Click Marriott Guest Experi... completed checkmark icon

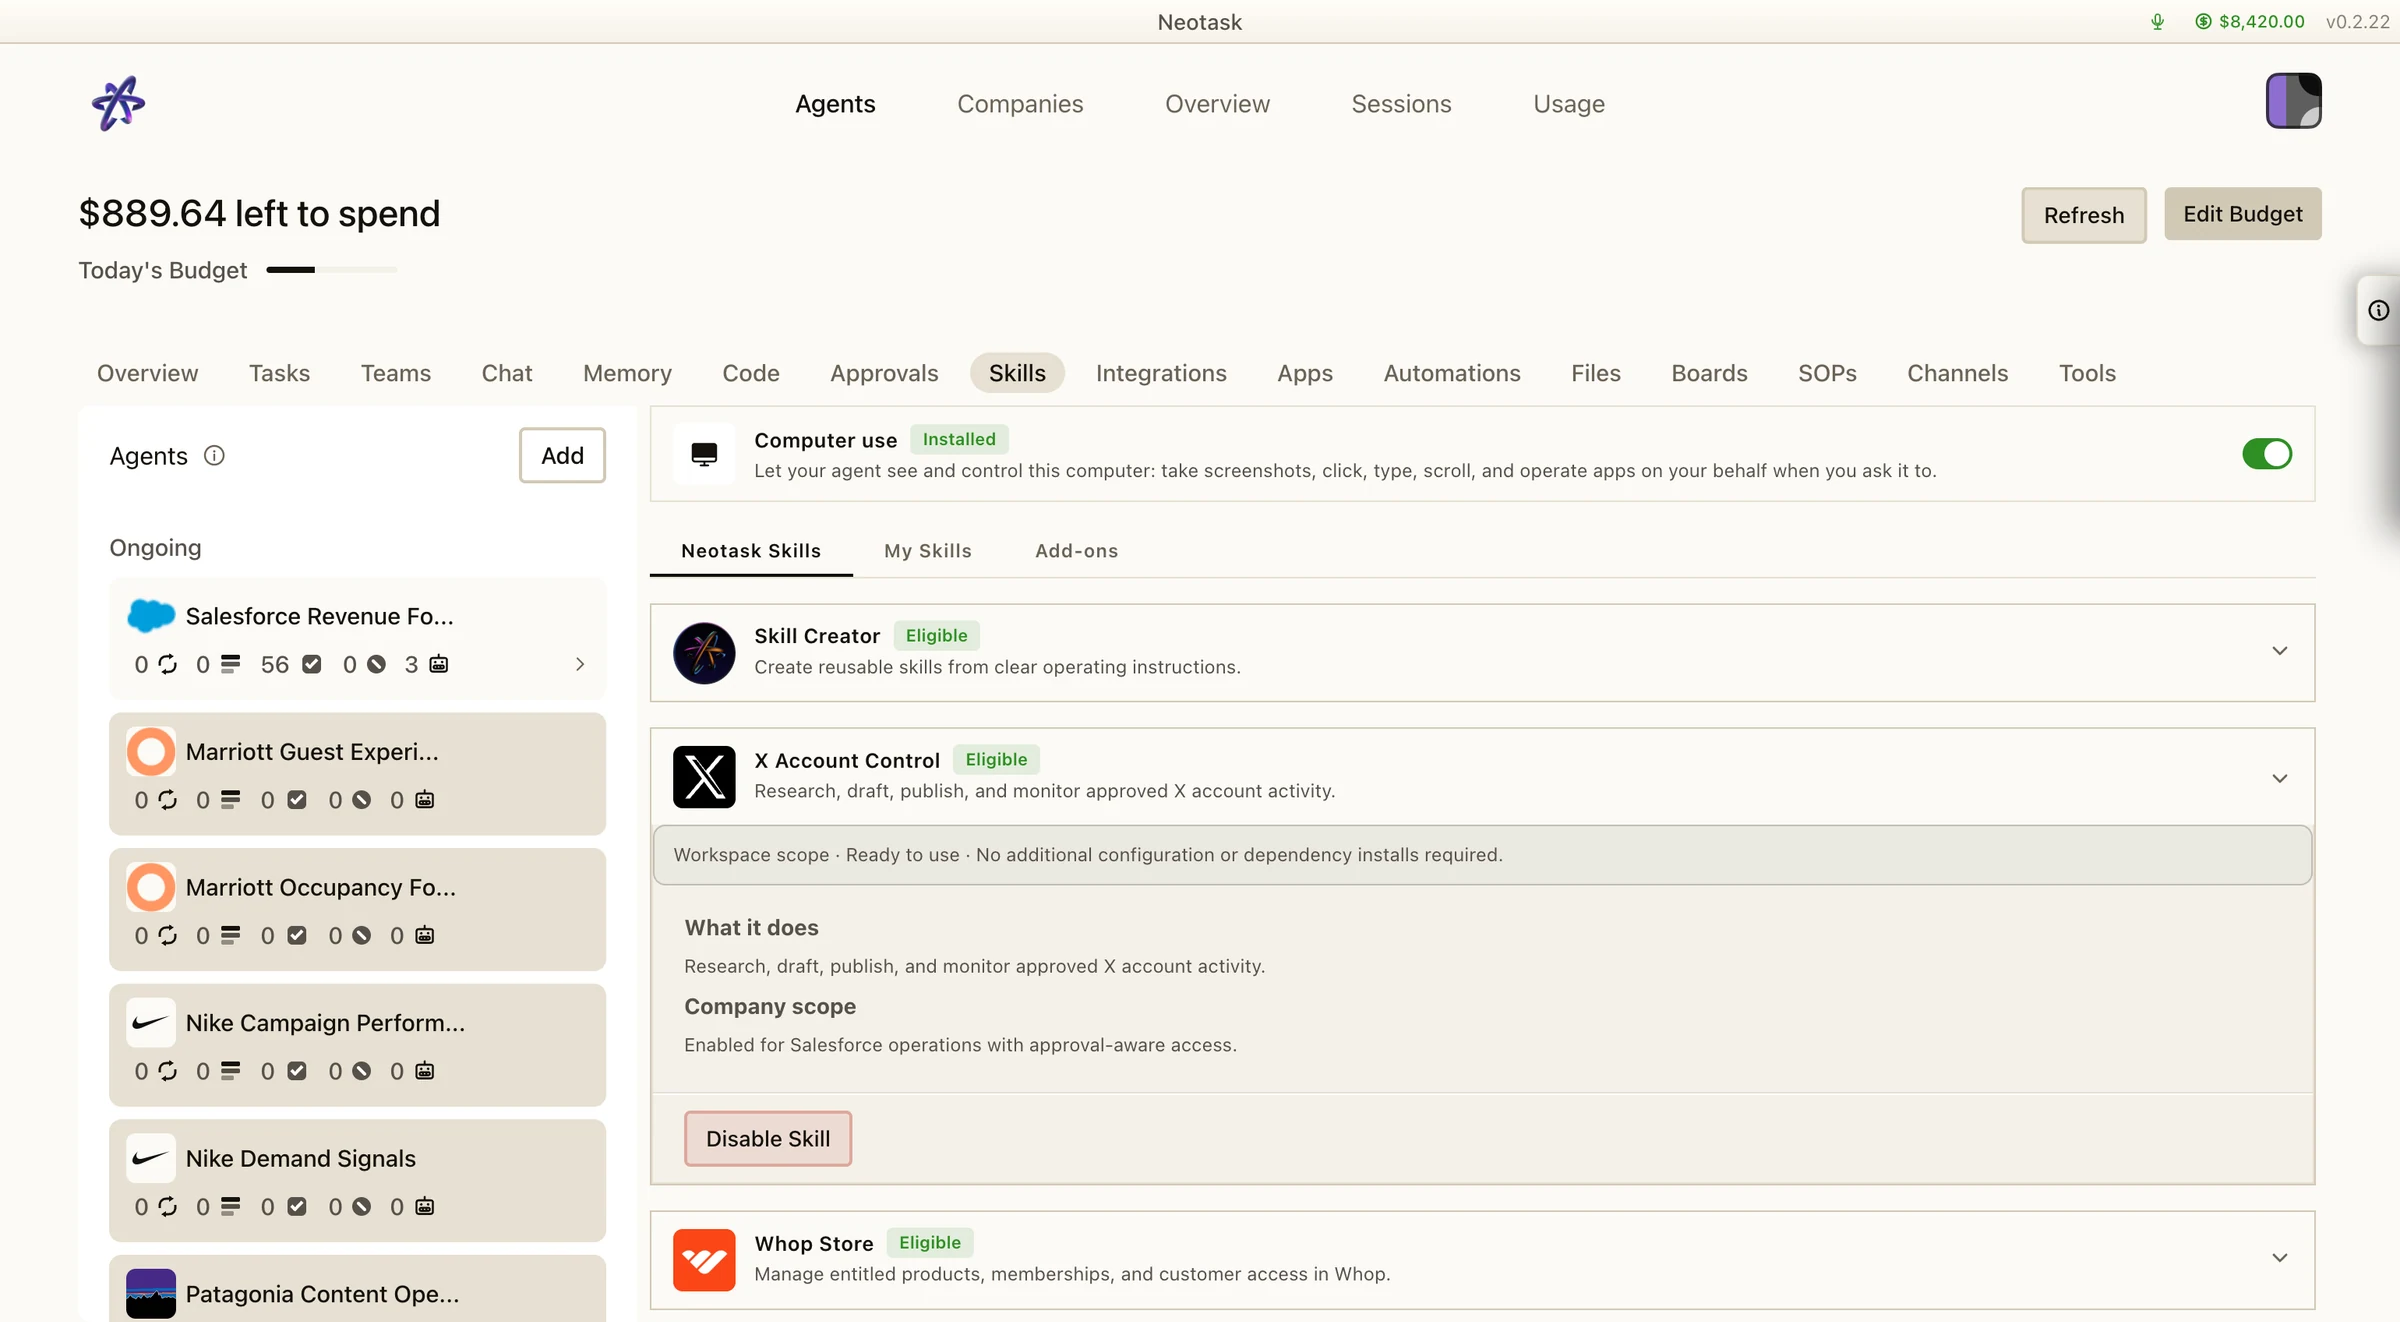coord(297,800)
